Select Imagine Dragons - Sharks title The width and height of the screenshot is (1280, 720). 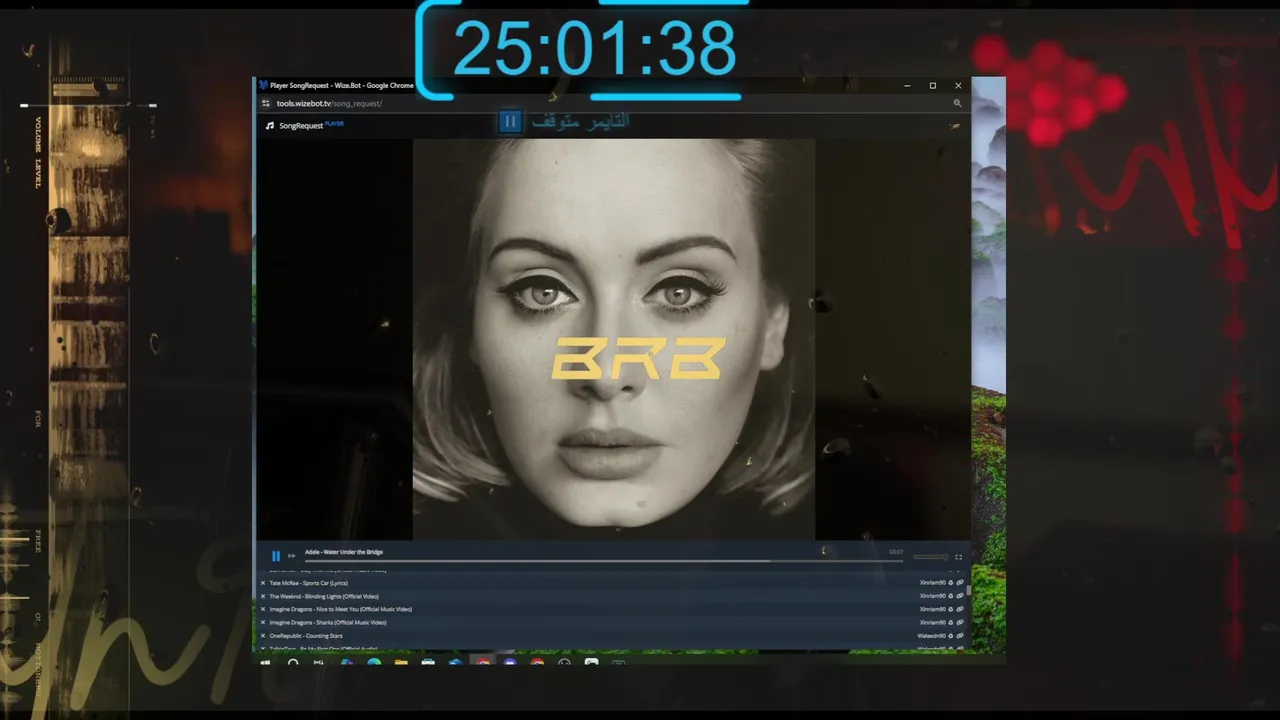(328, 622)
